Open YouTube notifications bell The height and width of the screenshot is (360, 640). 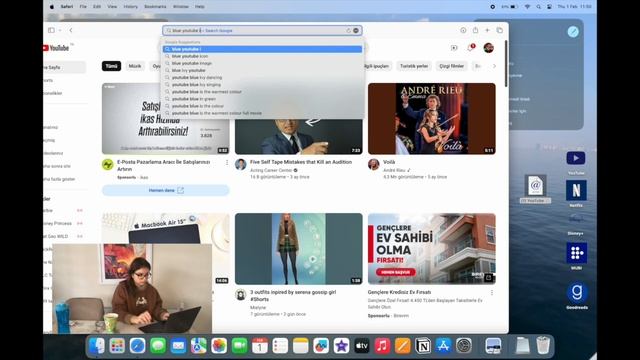coord(471,48)
